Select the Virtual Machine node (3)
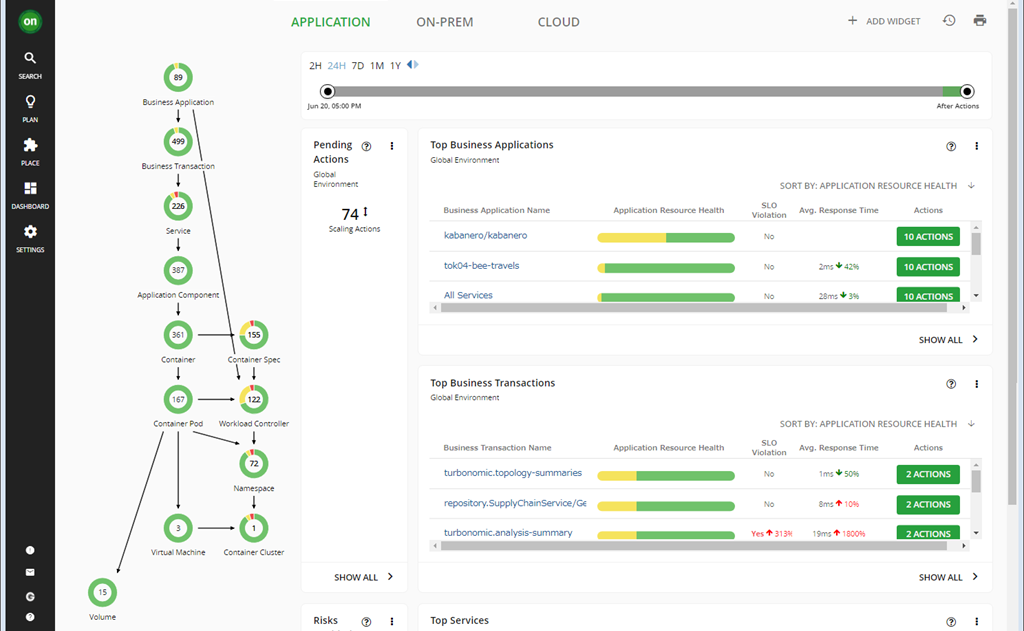The image size is (1024, 631). (x=178, y=528)
